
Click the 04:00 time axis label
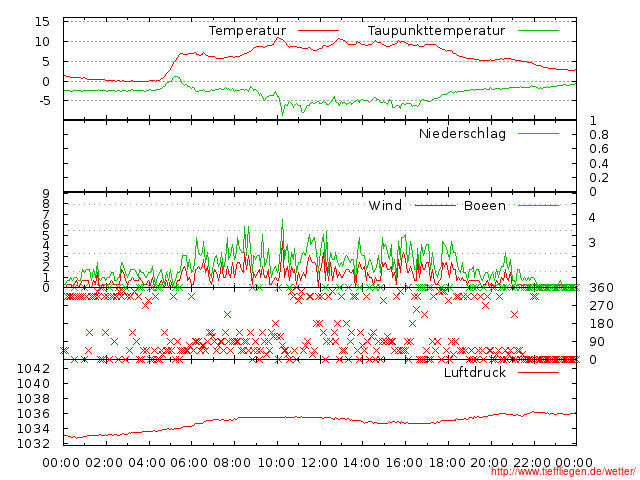(x=147, y=463)
